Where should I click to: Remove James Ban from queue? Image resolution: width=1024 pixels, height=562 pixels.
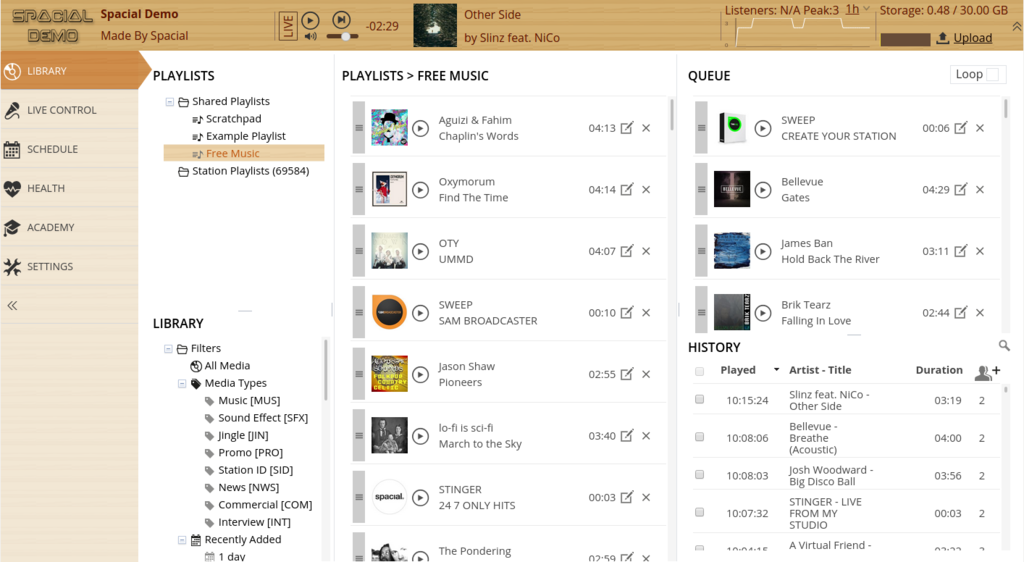coord(980,251)
